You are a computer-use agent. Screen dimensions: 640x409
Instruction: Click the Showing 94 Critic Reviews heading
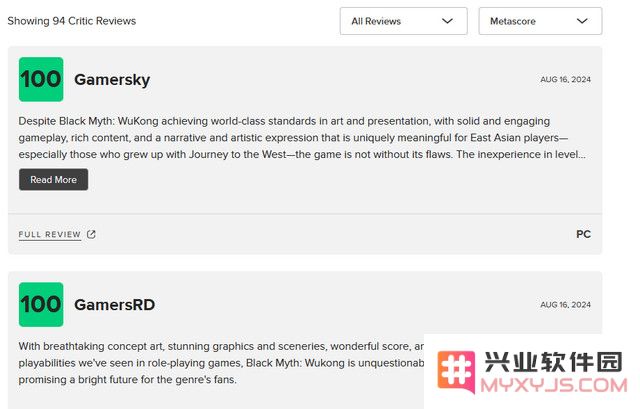(72, 21)
